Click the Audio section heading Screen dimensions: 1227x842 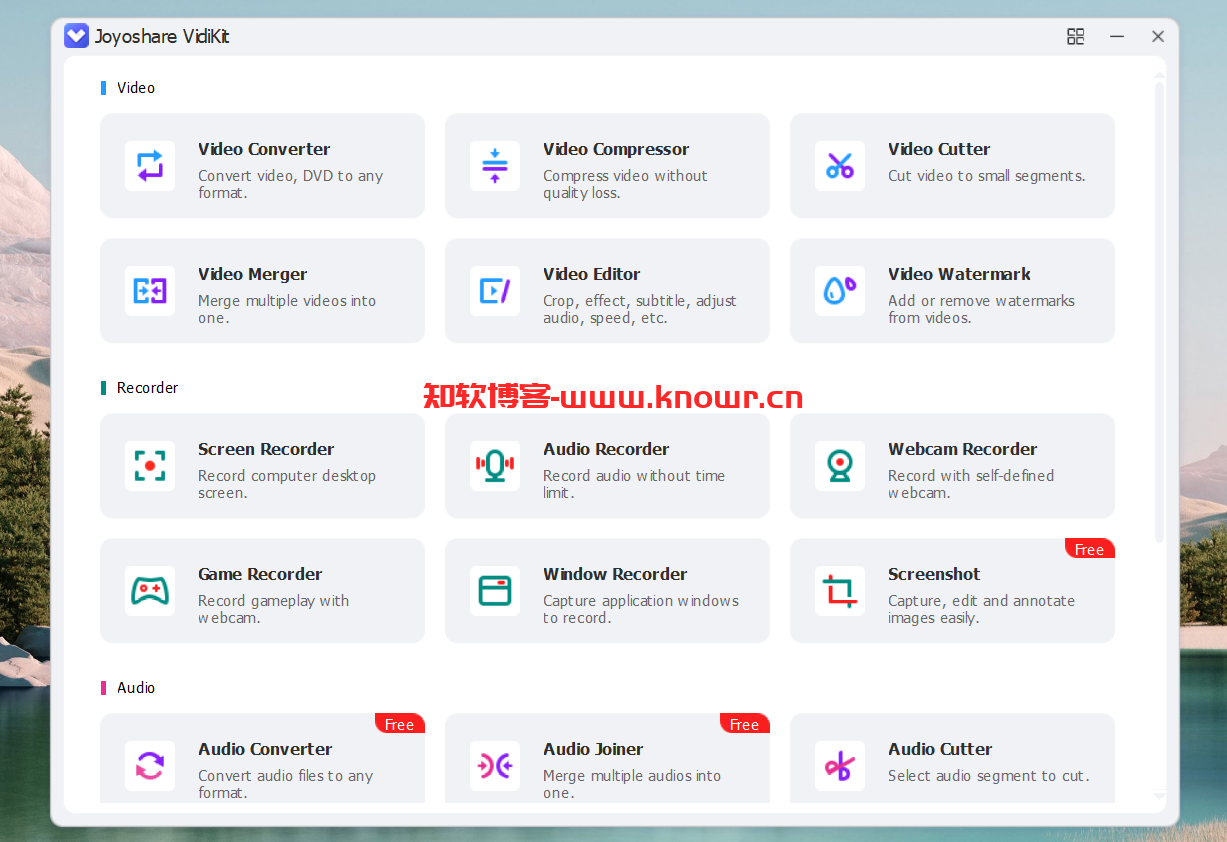pos(136,688)
